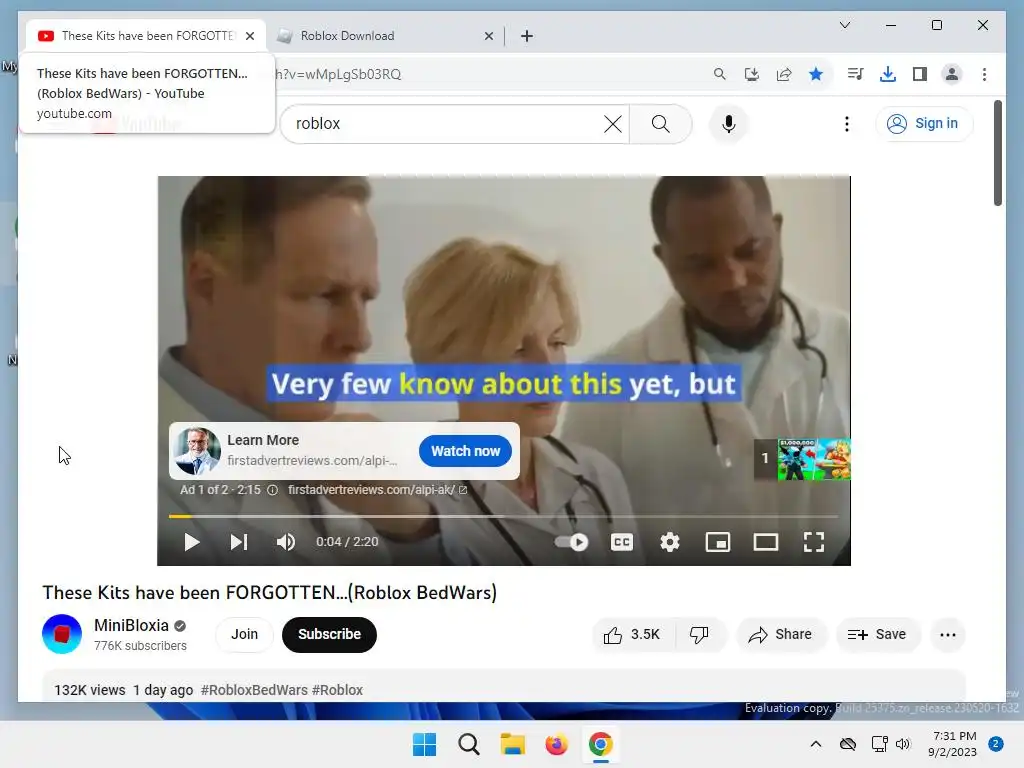Open notification center badge
The height and width of the screenshot is (768, 1024).
996,744
